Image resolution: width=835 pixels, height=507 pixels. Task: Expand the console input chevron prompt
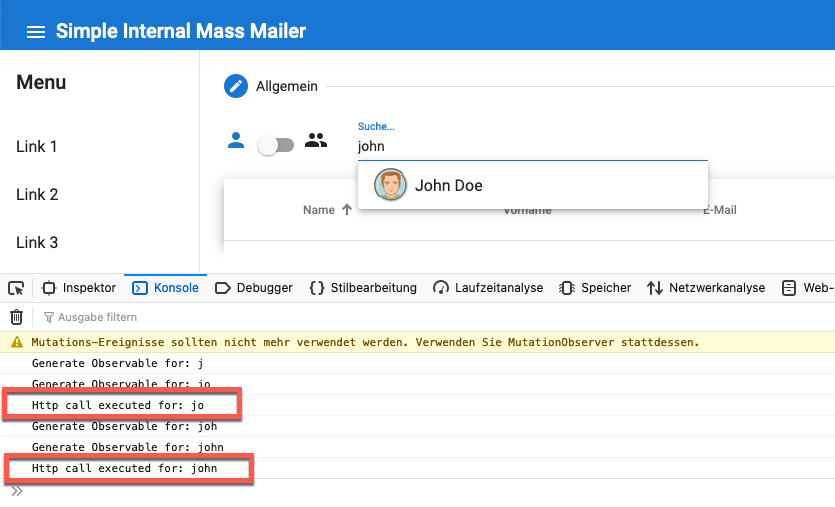16,491
